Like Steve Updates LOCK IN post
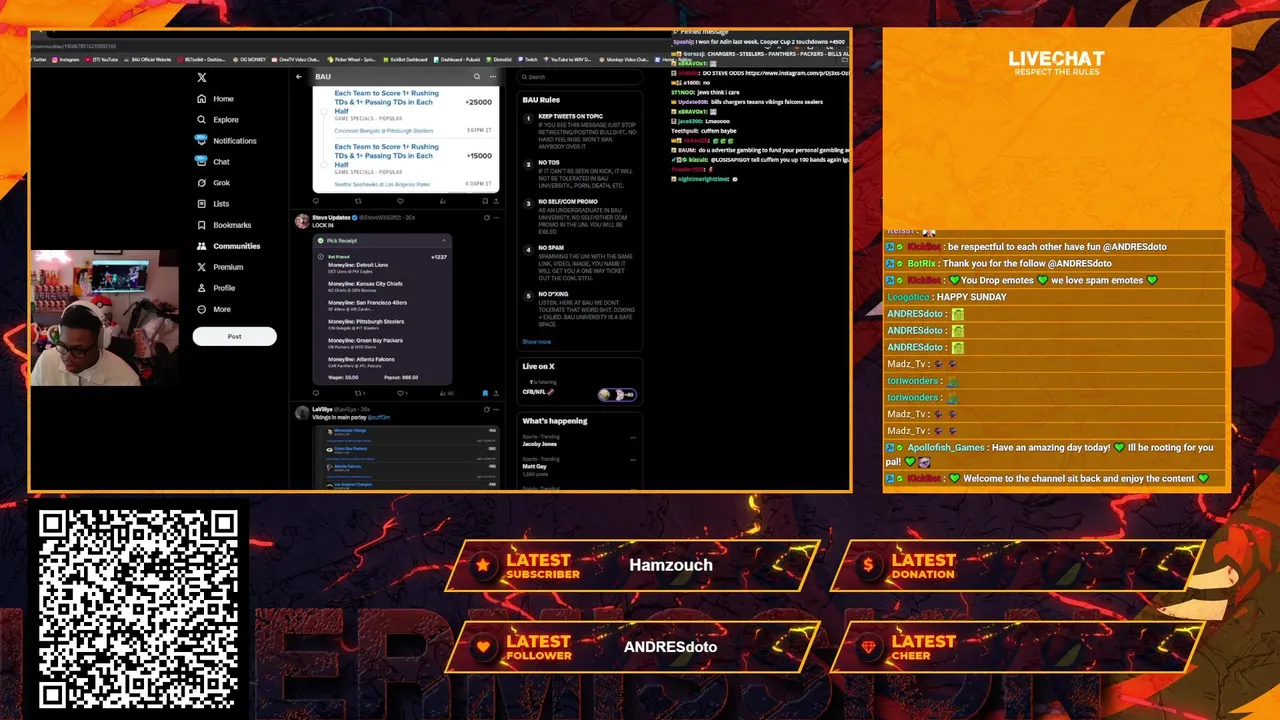1280x720 pixels. [400, 393]
